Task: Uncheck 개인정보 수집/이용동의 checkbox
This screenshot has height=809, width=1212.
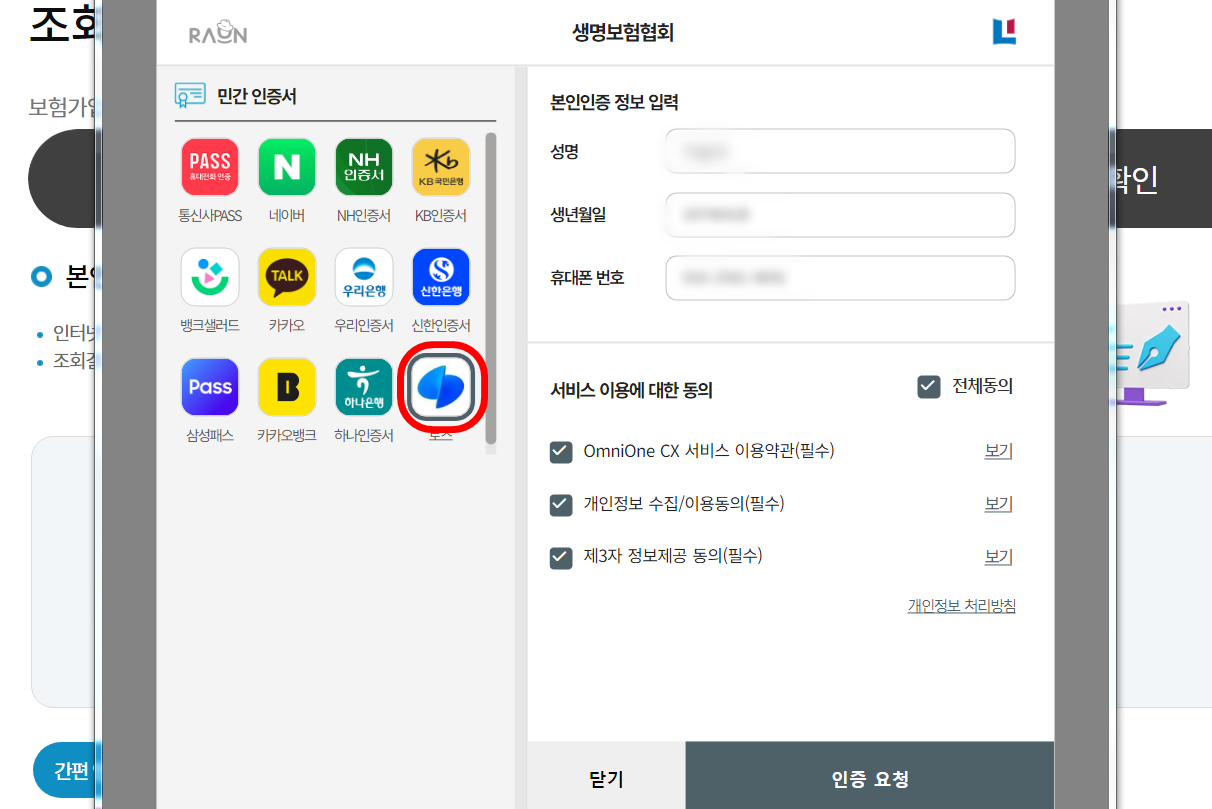Action: pos(561,504)
